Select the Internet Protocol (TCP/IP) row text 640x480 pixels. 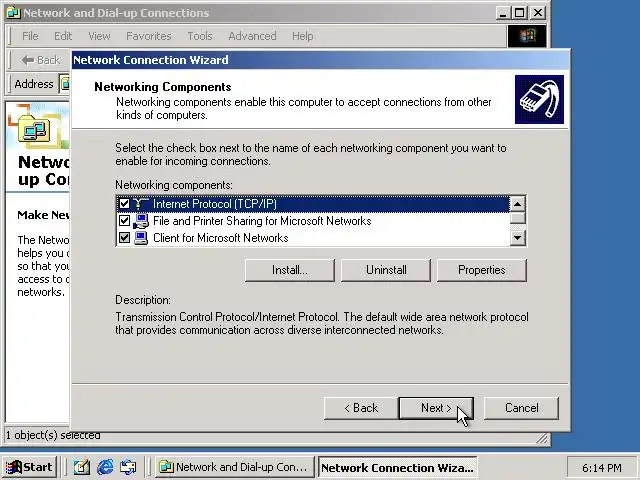pyautogui.click(x=215, y=204)
